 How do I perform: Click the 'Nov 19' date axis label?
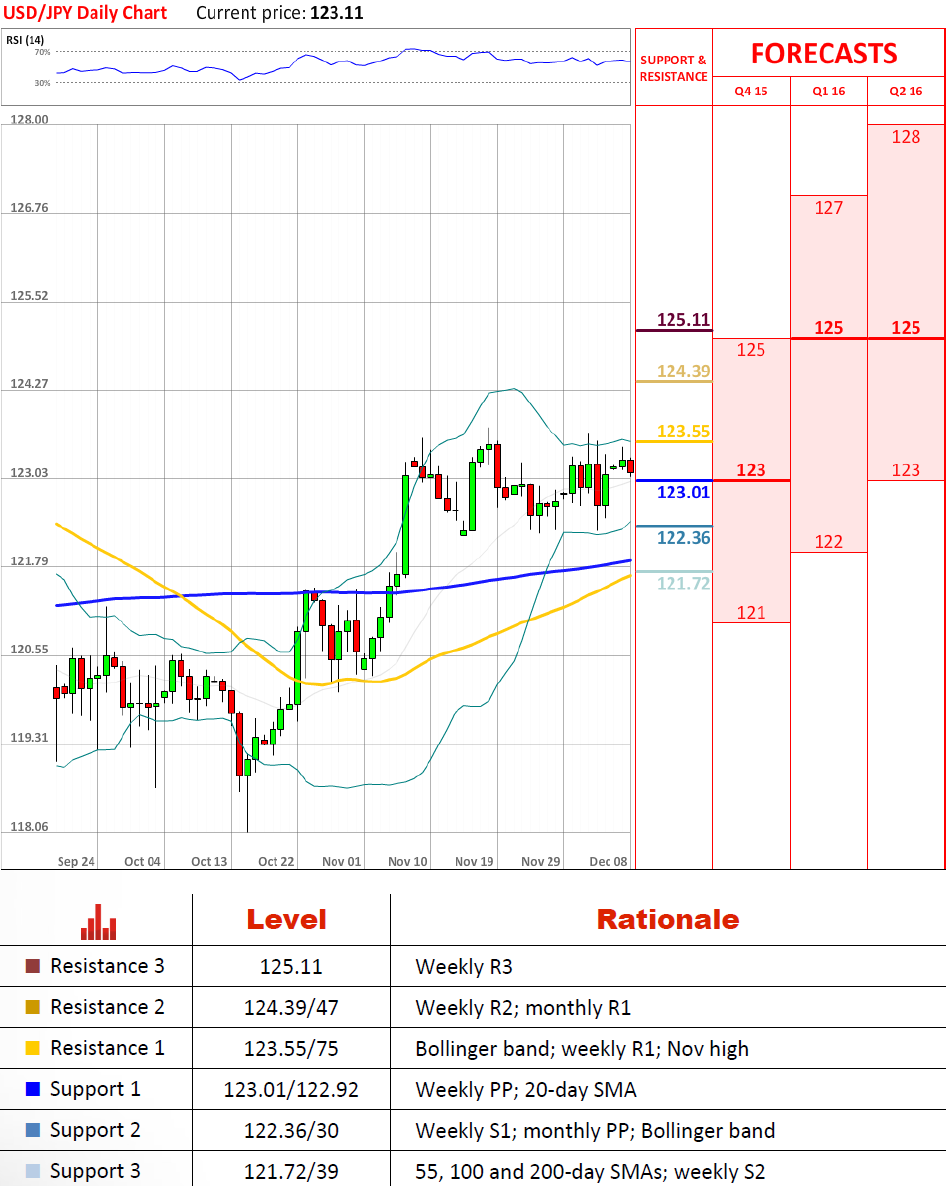tap(474, 862)
